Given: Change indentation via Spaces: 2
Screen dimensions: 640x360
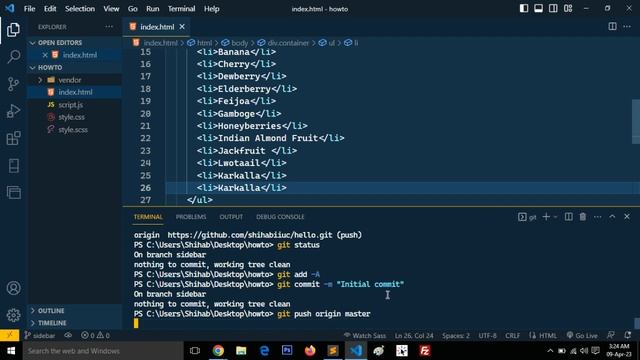Looking at the screenshot, I should pos(456,336).
